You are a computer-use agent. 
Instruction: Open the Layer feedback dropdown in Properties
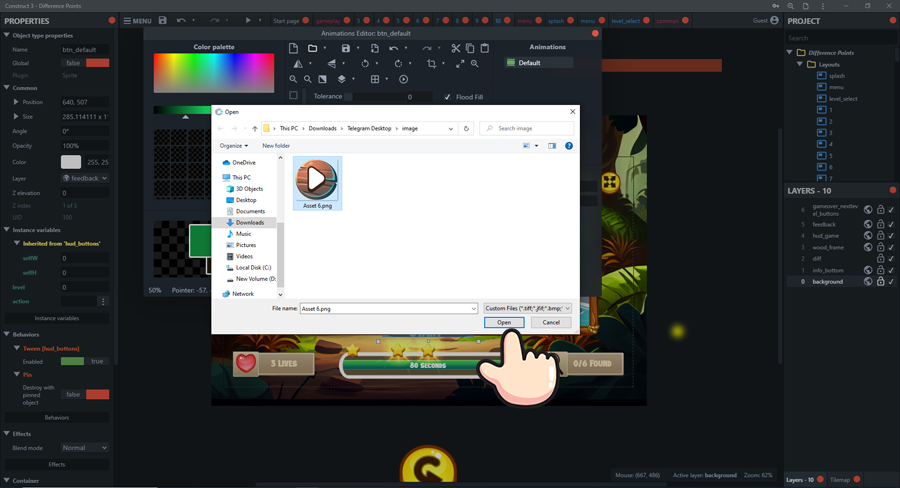point(85,179)
